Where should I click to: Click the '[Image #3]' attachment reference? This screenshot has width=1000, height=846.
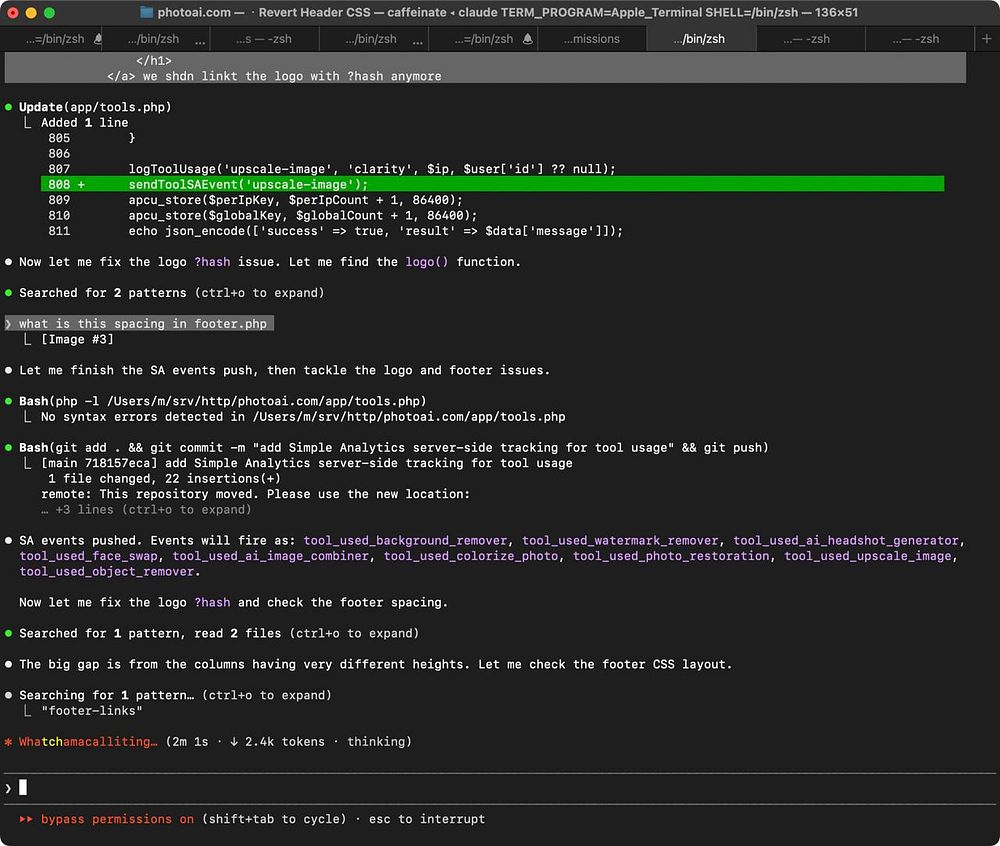coord(77,339)
